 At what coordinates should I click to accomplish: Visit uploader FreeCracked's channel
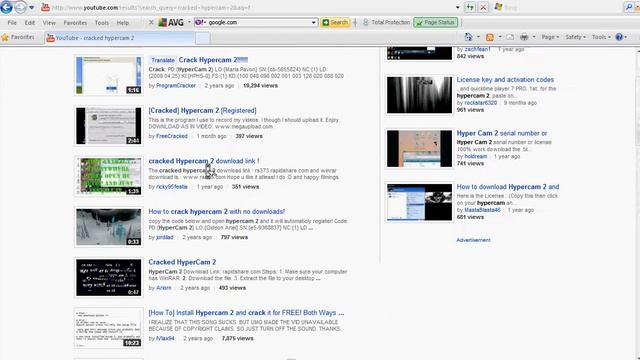click(x=172, y=136)
